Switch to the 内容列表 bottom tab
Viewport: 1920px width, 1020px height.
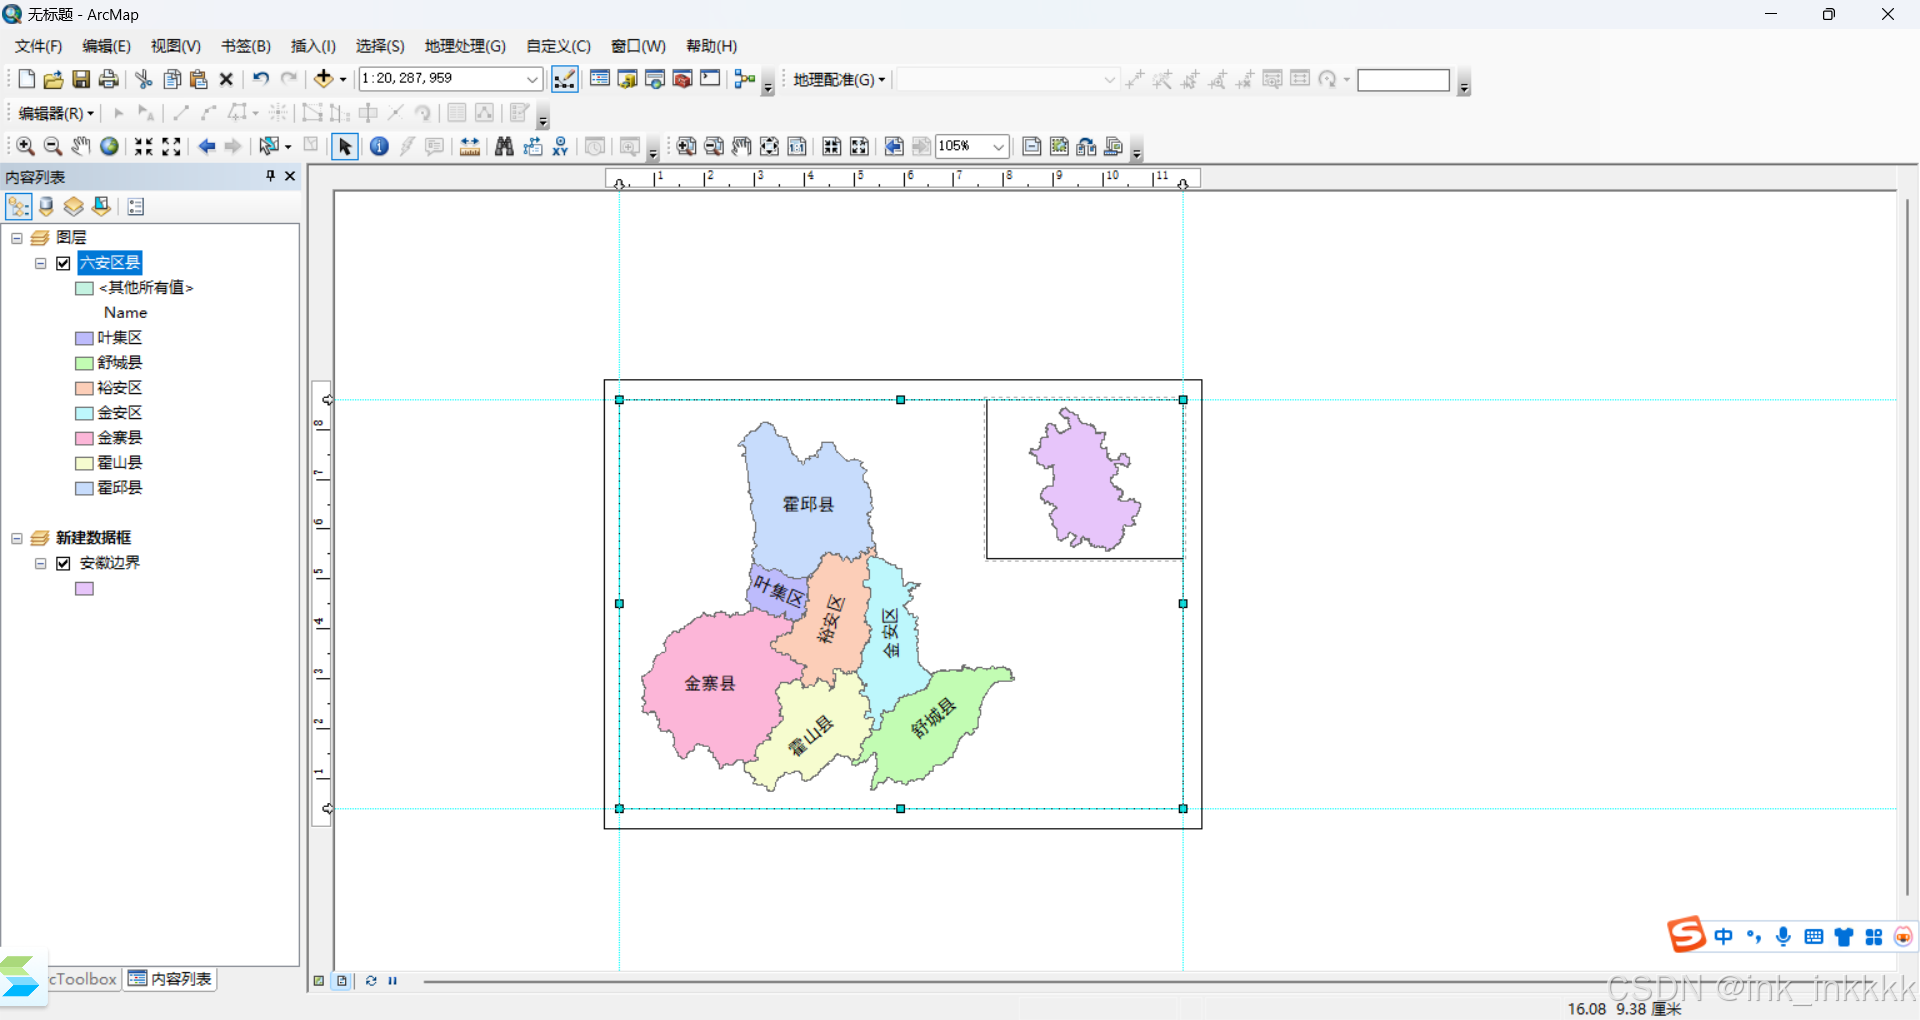(x=170, y=979)
